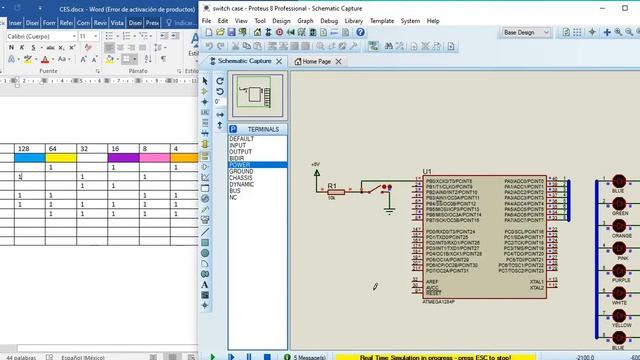Flip horizontally with X-mirror icon
640x360 pixels.
coord(220,115)
